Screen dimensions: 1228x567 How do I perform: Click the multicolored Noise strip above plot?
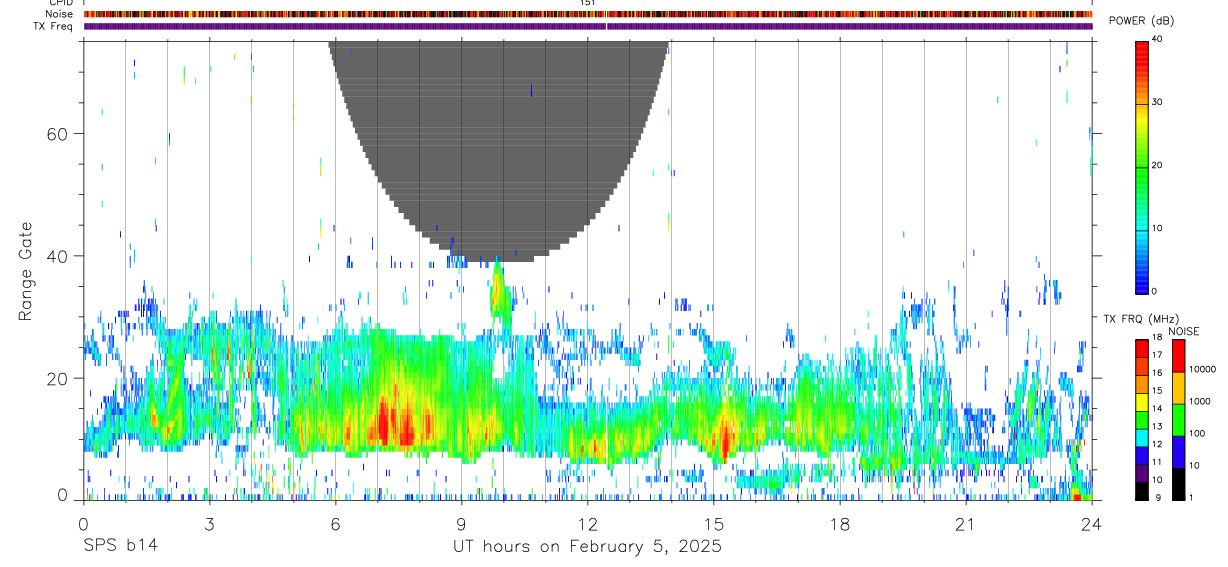coord(588,14)
